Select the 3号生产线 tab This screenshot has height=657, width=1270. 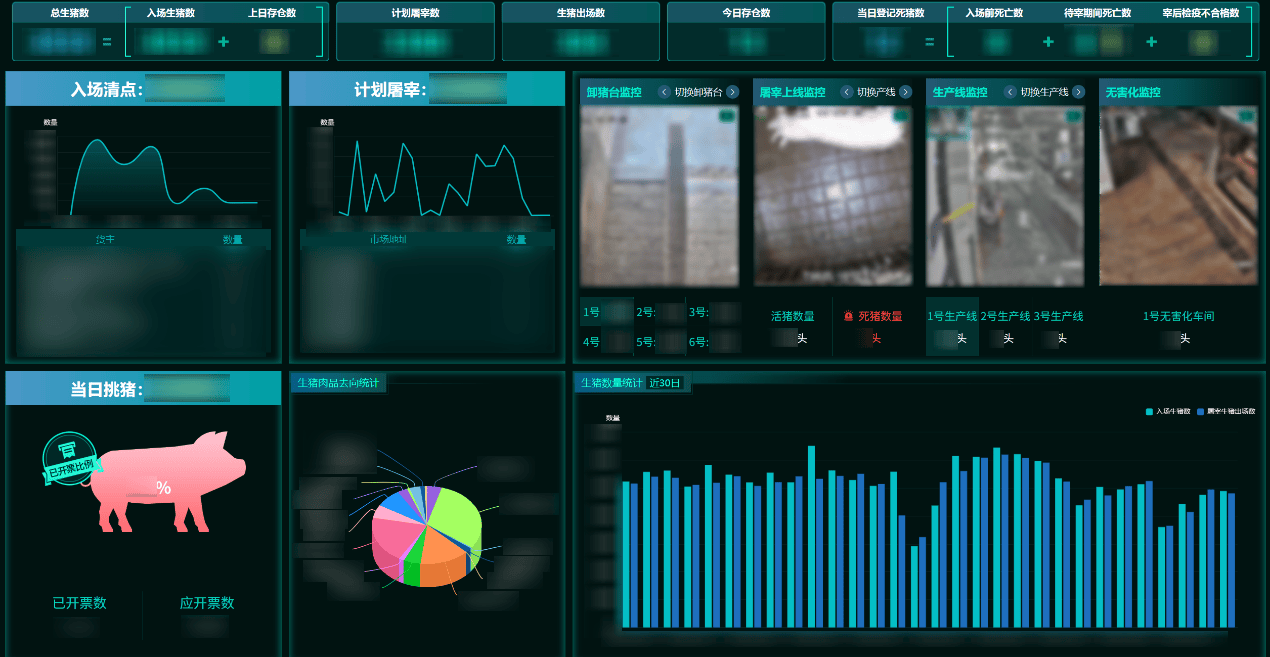pos(1058,316)
